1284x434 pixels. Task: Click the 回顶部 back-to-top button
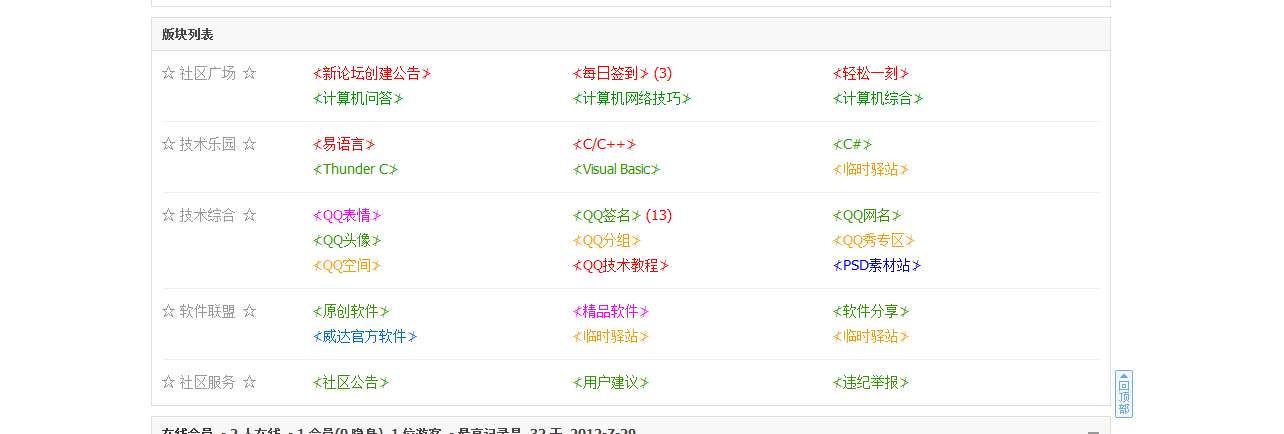pos(1124,394)
